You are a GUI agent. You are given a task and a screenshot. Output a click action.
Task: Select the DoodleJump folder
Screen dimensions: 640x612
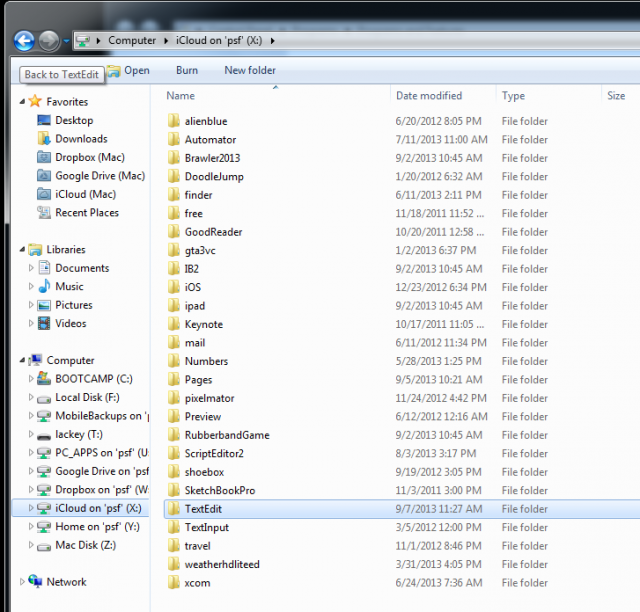214,176
